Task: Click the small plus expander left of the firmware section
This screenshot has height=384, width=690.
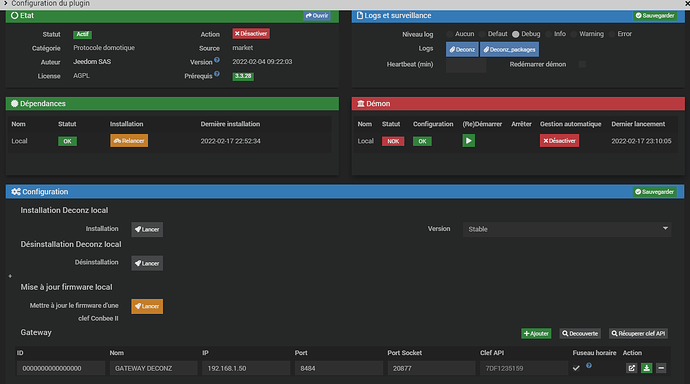Action: tap(10, 276)
